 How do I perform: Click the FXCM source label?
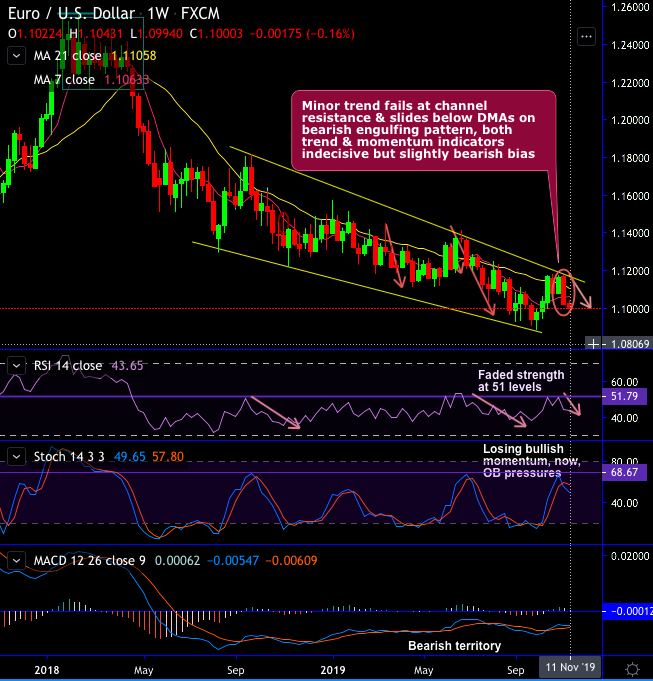(200, 13)
